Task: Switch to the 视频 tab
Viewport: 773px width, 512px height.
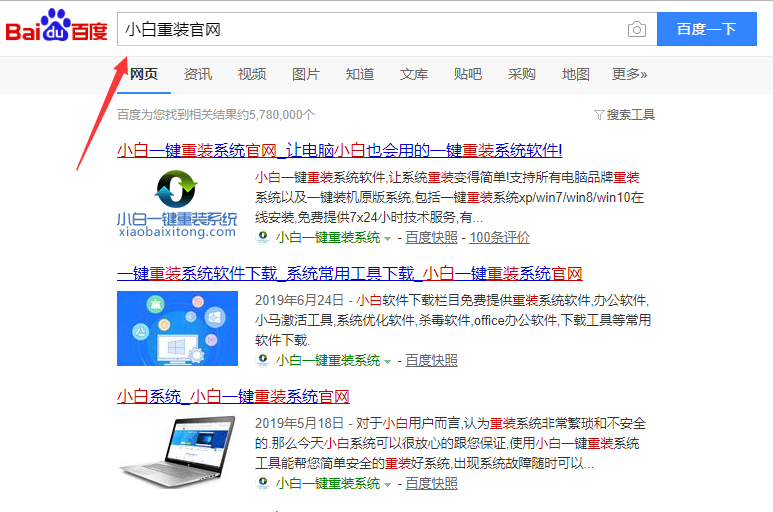Action: click(252, 74)
